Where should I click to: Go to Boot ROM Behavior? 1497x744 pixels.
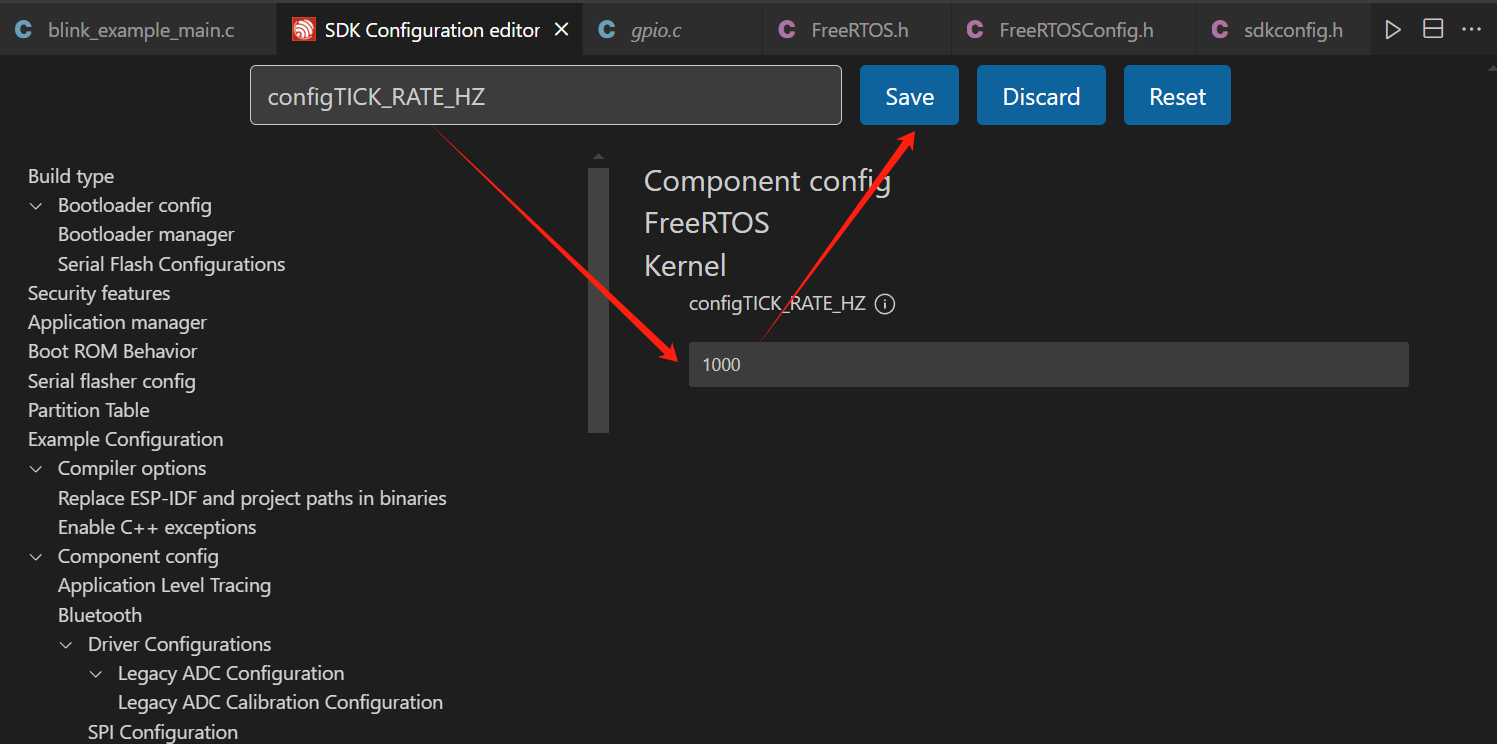coord(112,351)
